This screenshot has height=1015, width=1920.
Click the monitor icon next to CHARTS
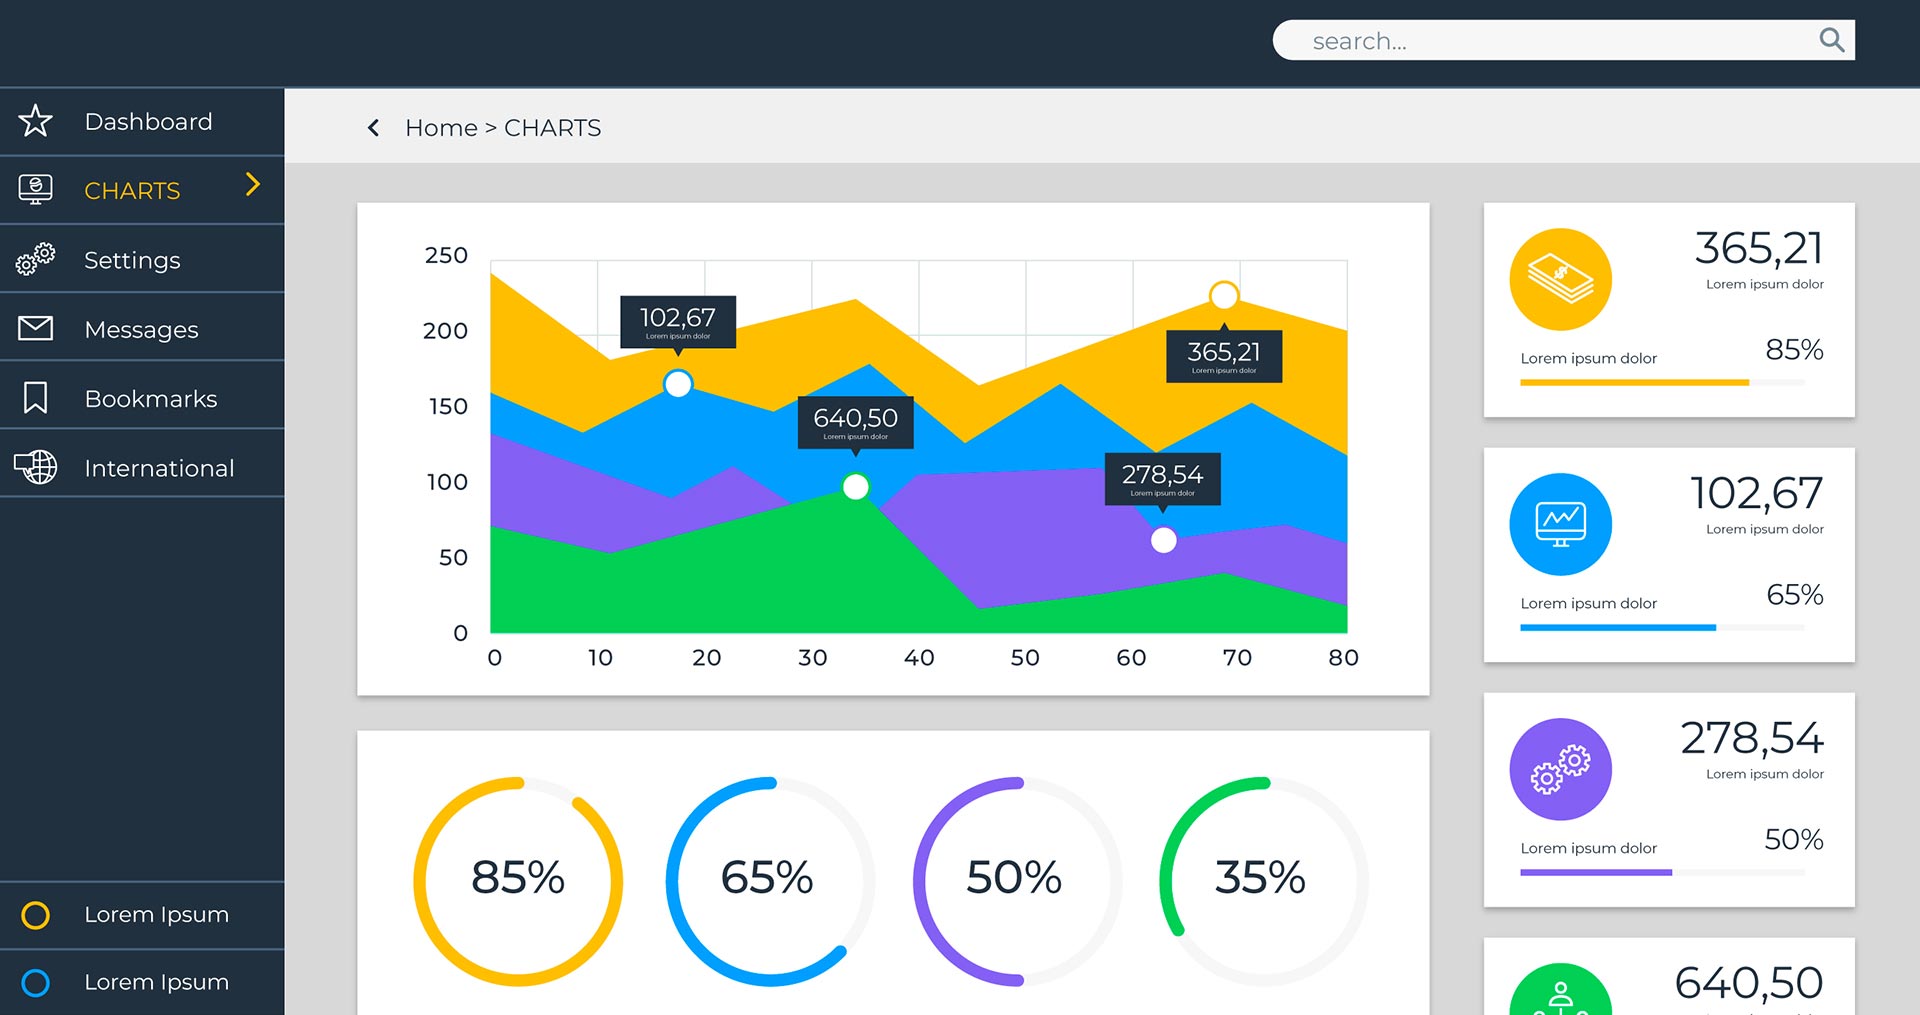tap(36, 189)
